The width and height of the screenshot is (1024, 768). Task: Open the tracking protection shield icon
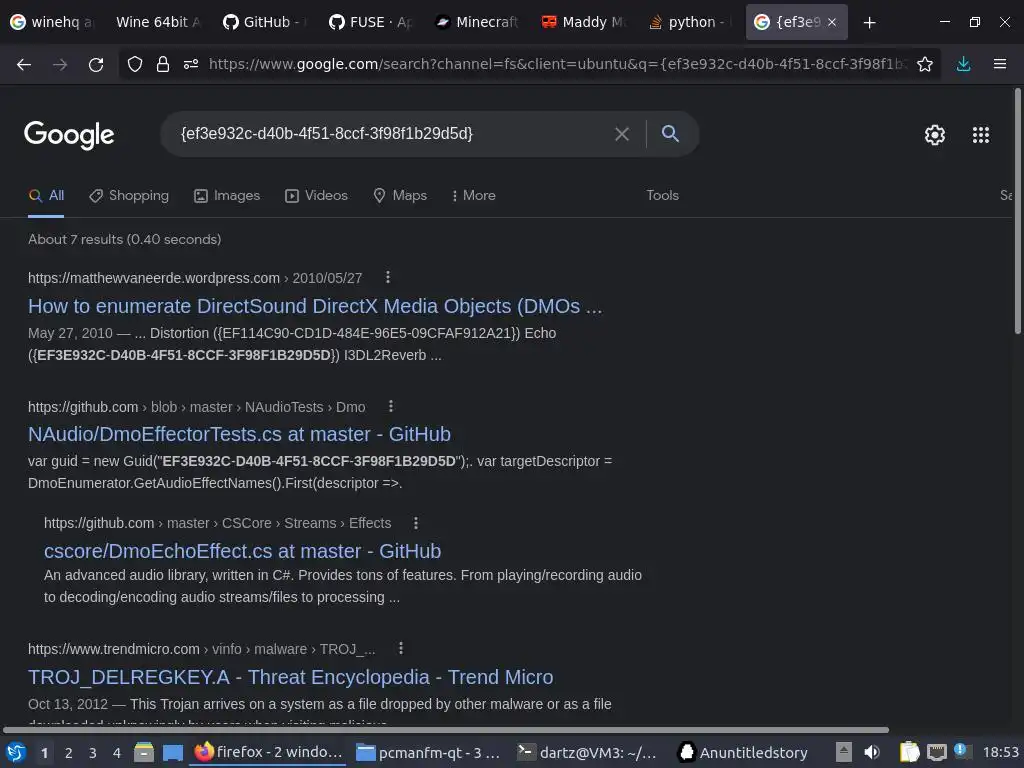(x=135, y=64)
